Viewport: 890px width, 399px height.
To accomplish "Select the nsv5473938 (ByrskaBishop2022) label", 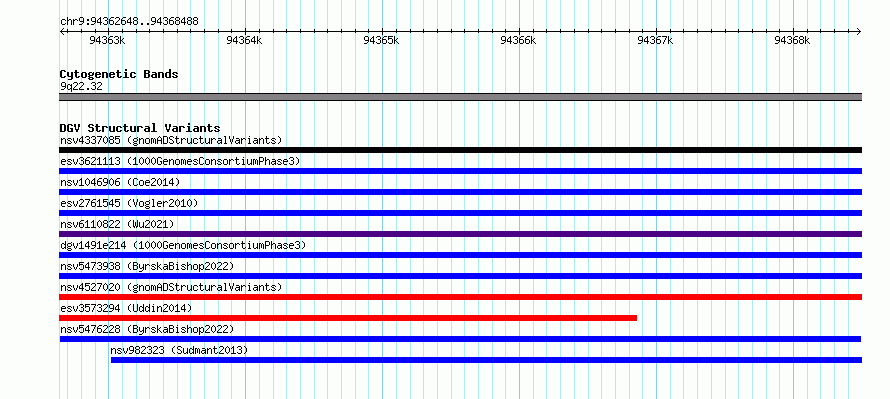I will coord(147,266).
